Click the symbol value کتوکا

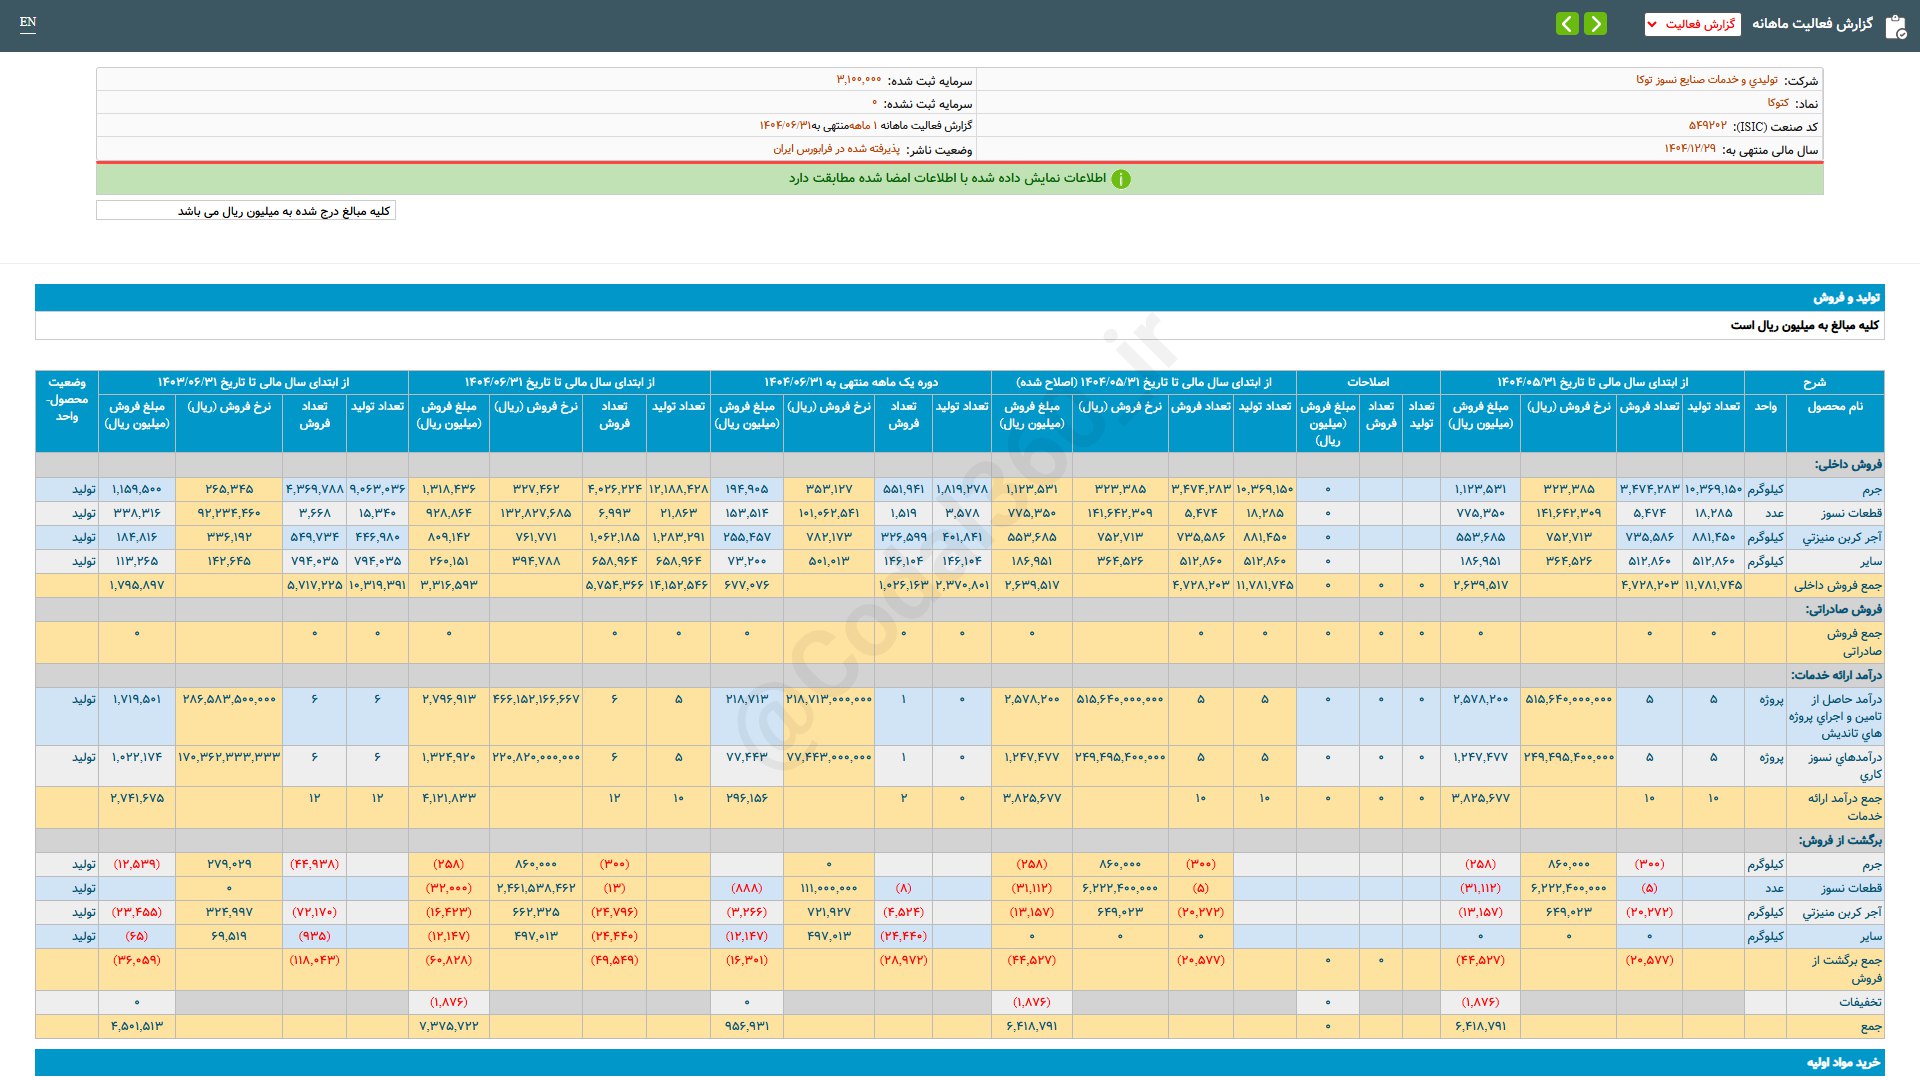1777,103
